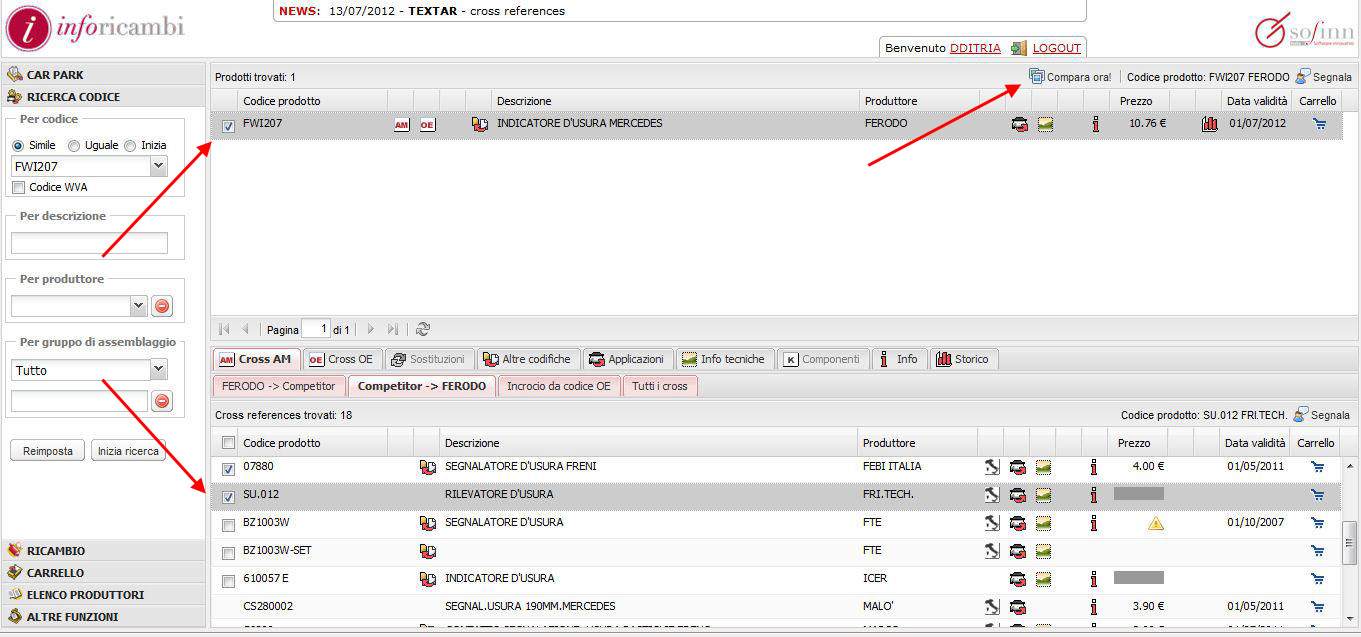
Task: Expand the CARRELLO sidebar section
Action: [103, 573]
